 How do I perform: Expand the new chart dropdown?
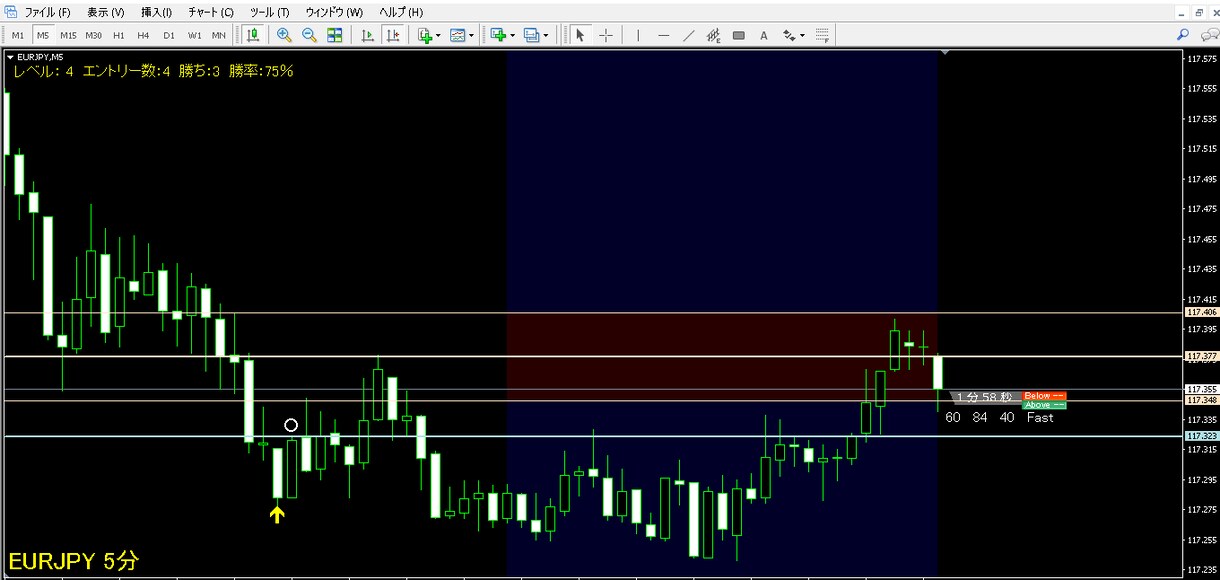pyautogui.click(x=503, y=35)
